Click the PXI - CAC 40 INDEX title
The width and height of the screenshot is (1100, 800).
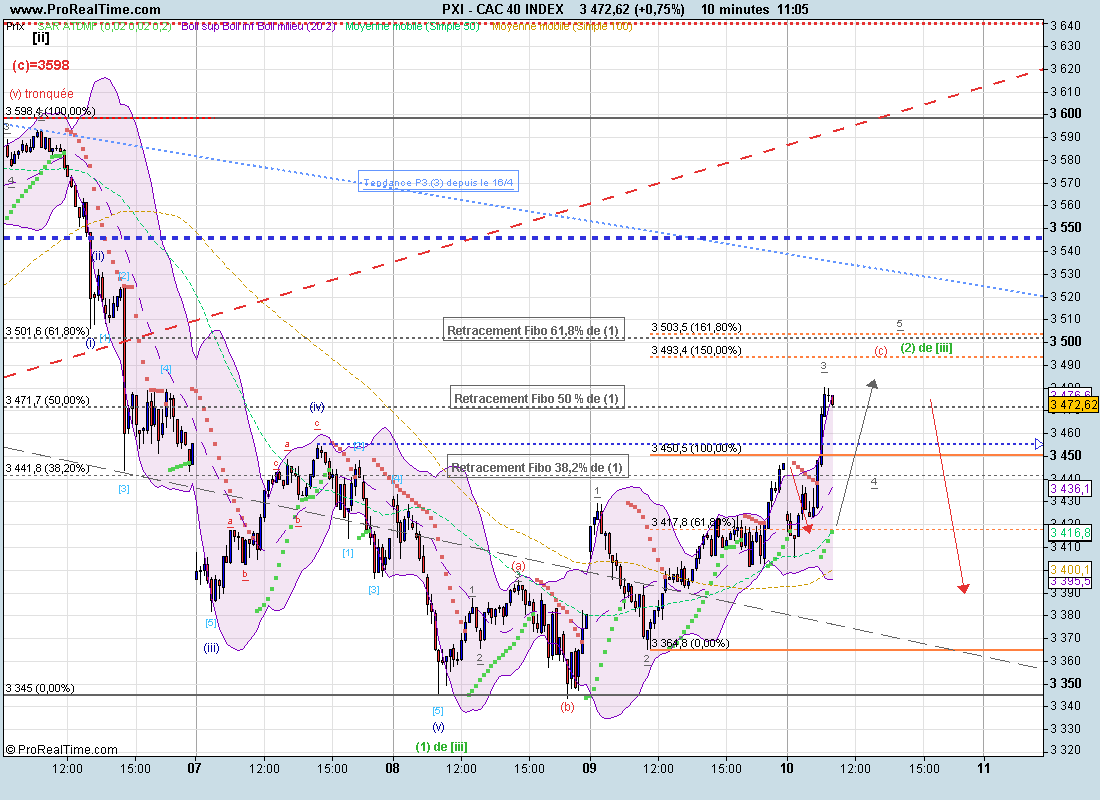(x=502, y=9)
